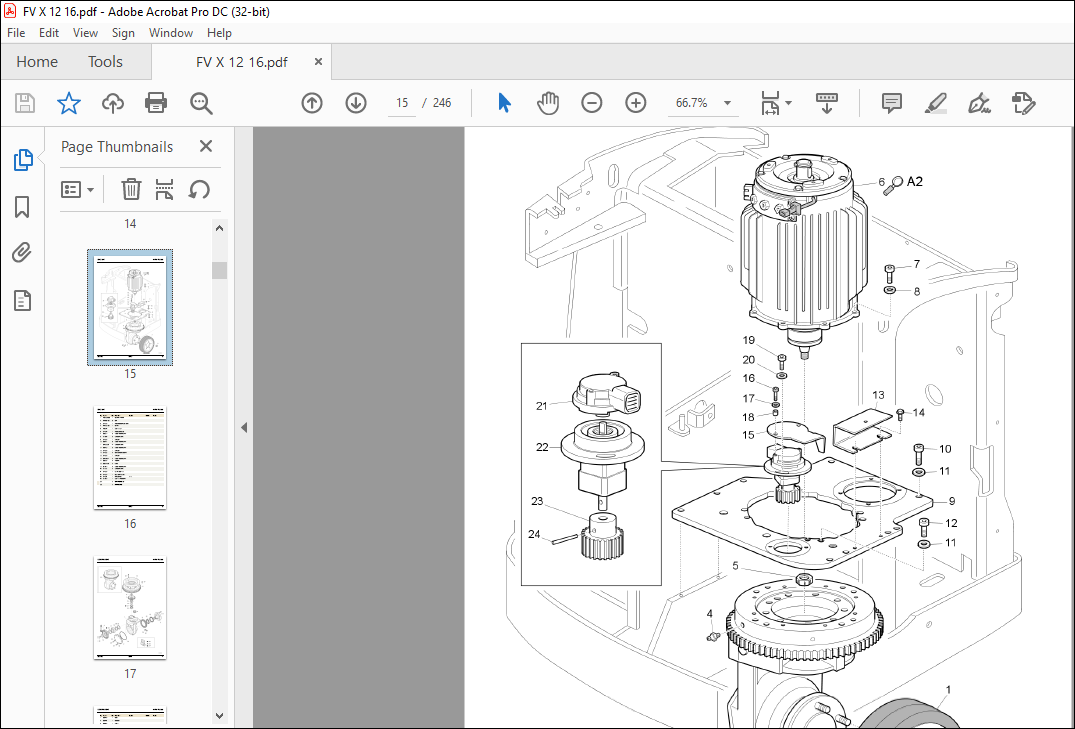Viewport: 1075px width, 729px height.
Task: Click the print pages scissors icon in thumbnails
Action: (x=165, y=189)
